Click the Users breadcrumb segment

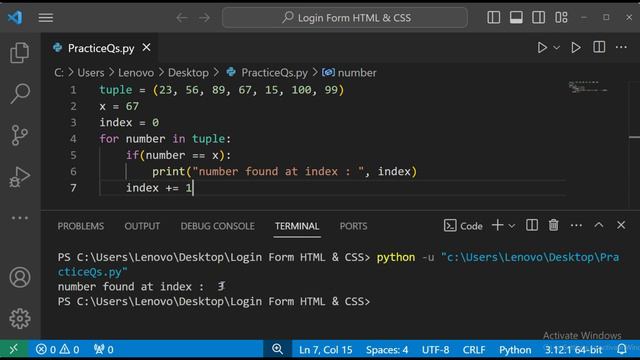[x=91, y=73]
